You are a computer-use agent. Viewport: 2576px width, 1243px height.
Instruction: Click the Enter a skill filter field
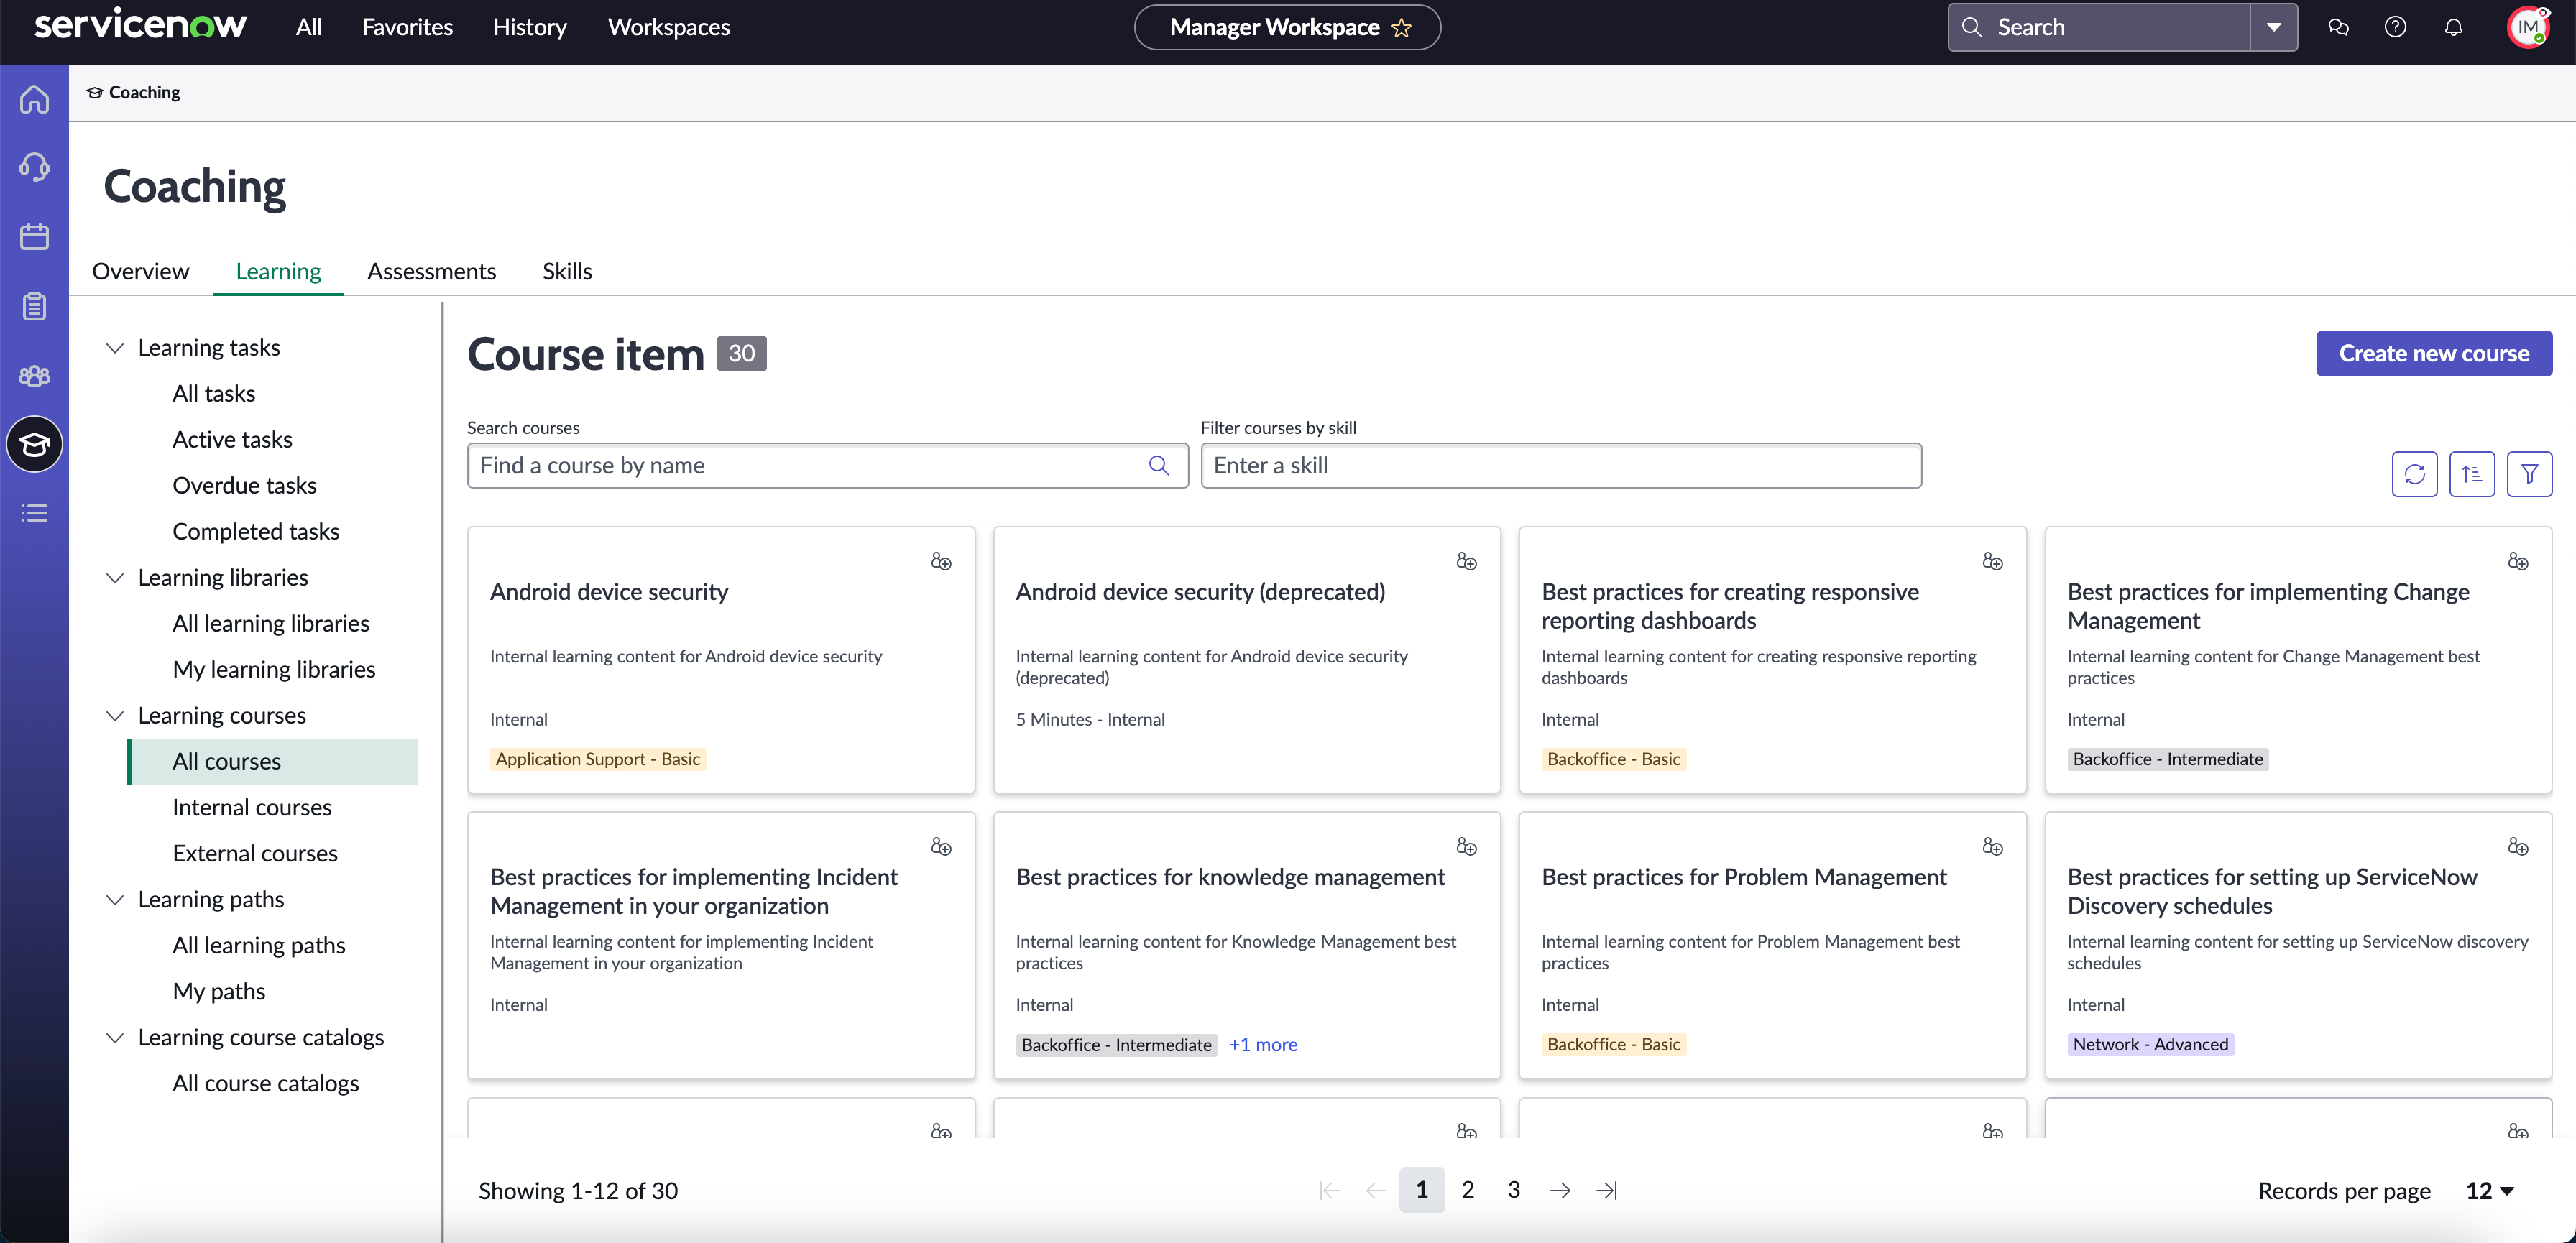pos(1560,465)
